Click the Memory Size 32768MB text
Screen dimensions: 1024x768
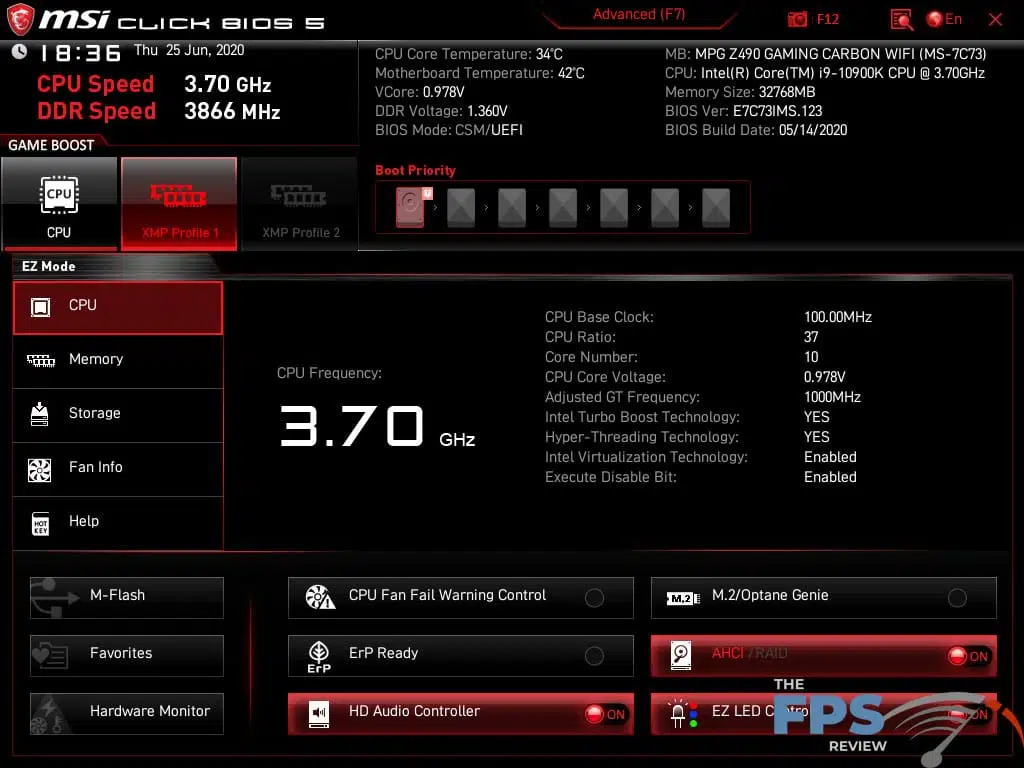[740, 92]
